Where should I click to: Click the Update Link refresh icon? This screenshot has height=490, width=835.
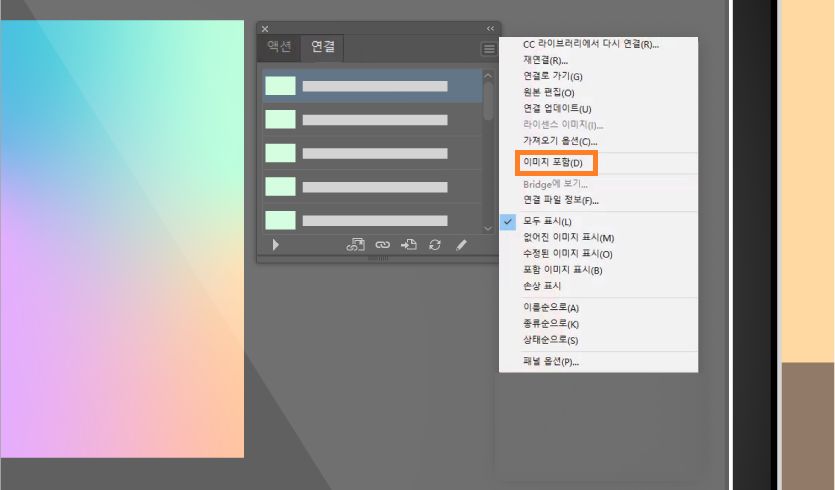[x=435, y=245]
